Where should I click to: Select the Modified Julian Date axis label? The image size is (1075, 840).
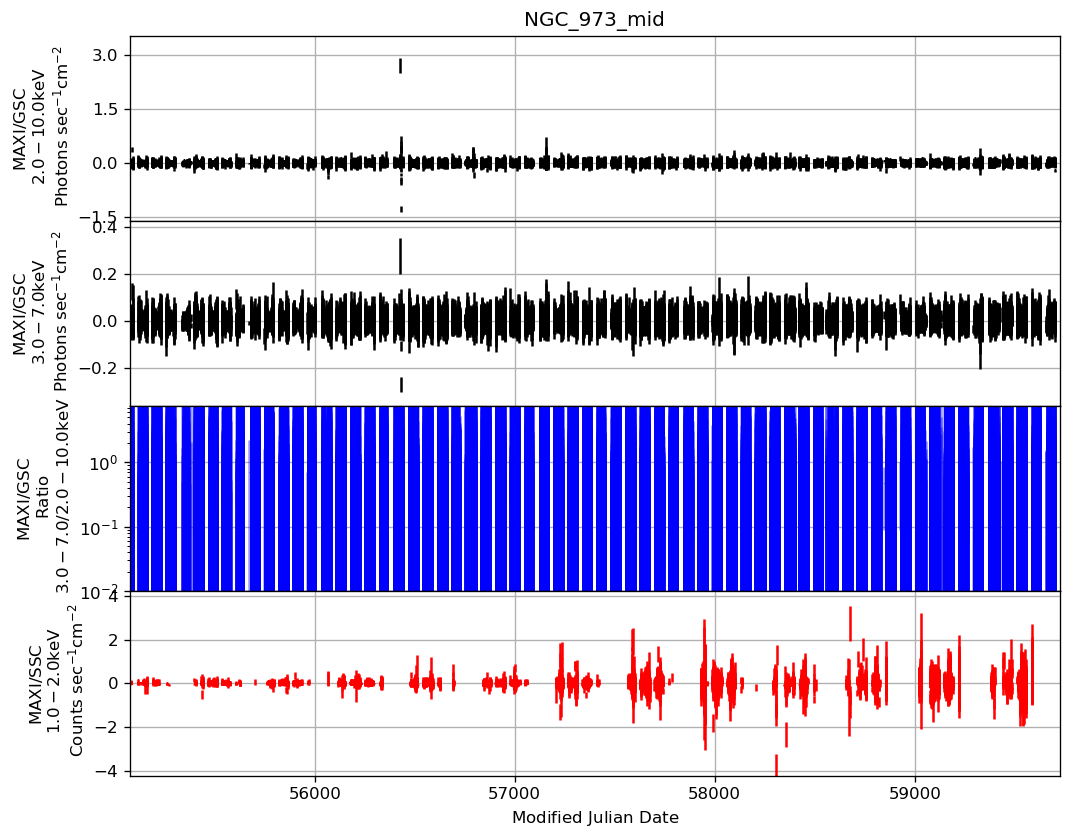595,817
